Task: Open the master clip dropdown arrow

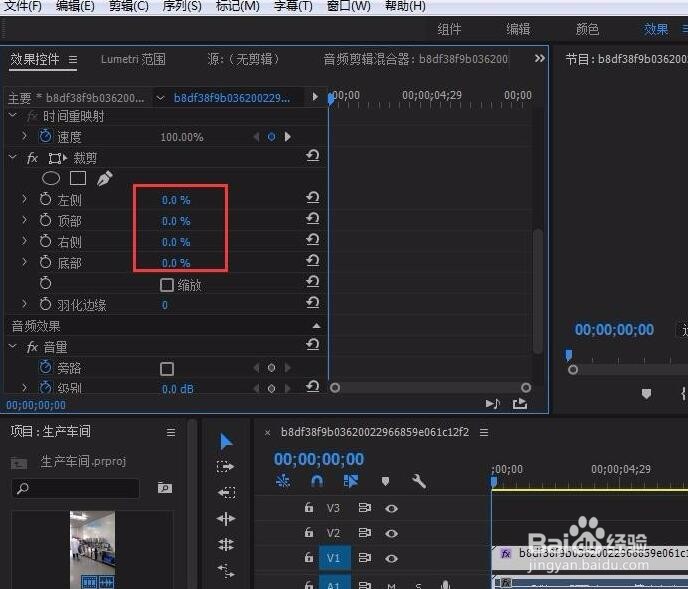Action: 160,97
